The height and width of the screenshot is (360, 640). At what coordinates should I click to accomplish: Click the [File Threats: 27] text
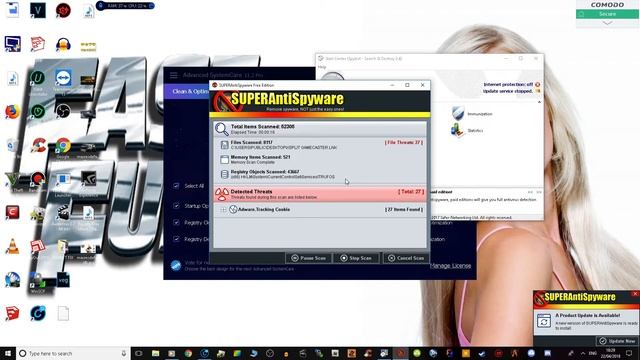tap(404, 142)
